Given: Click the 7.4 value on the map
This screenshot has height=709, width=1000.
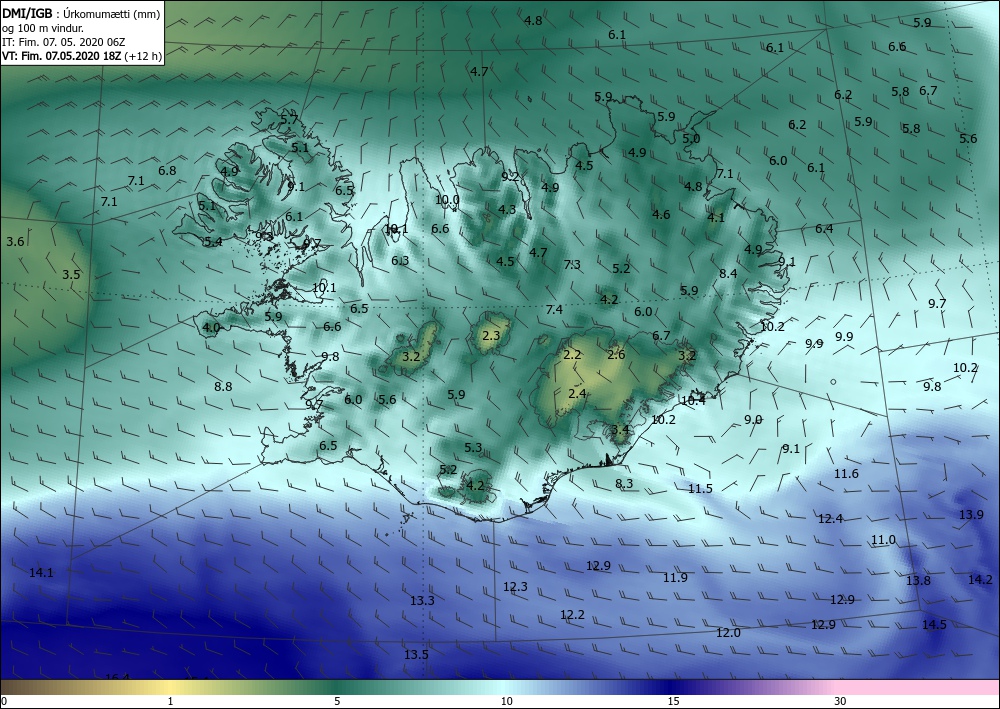Looking at the screenshot, I should [x=554, y=310].
